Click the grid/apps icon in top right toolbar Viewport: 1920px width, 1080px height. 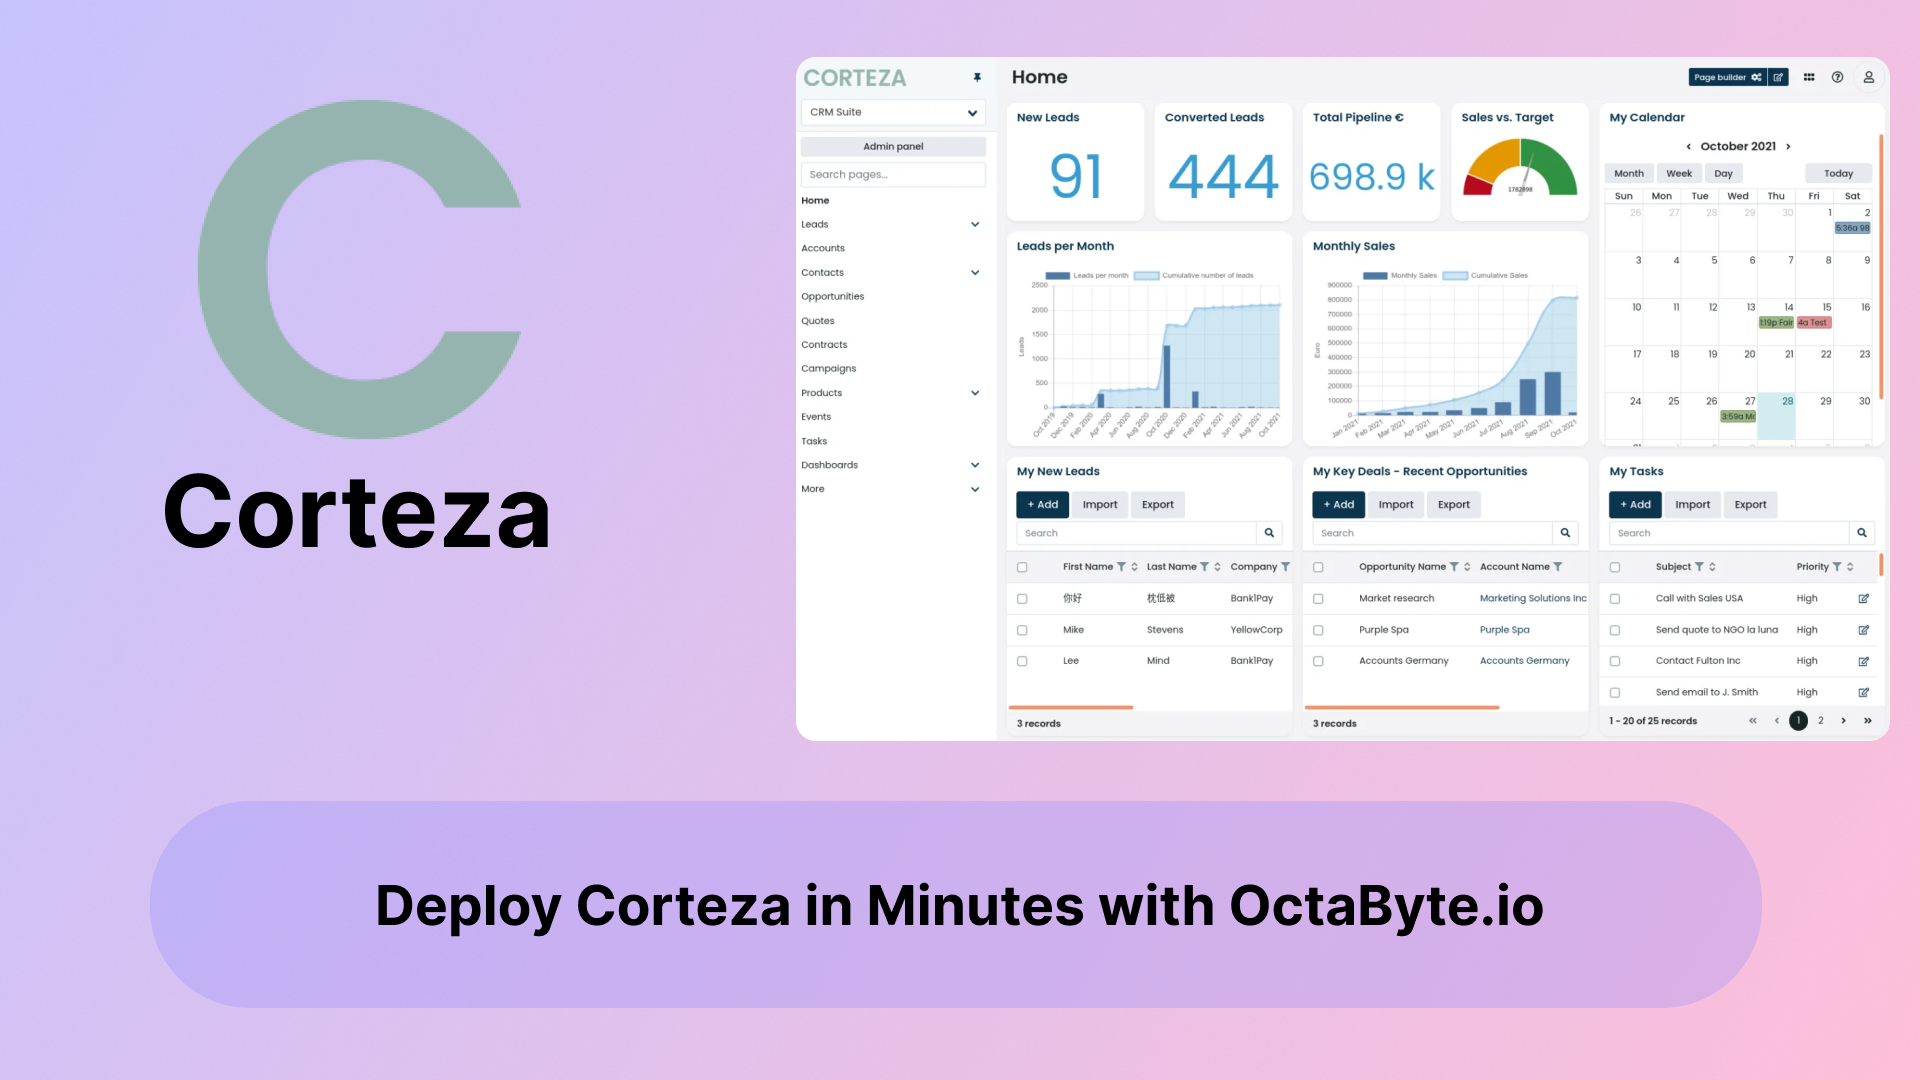point(1809,76)
